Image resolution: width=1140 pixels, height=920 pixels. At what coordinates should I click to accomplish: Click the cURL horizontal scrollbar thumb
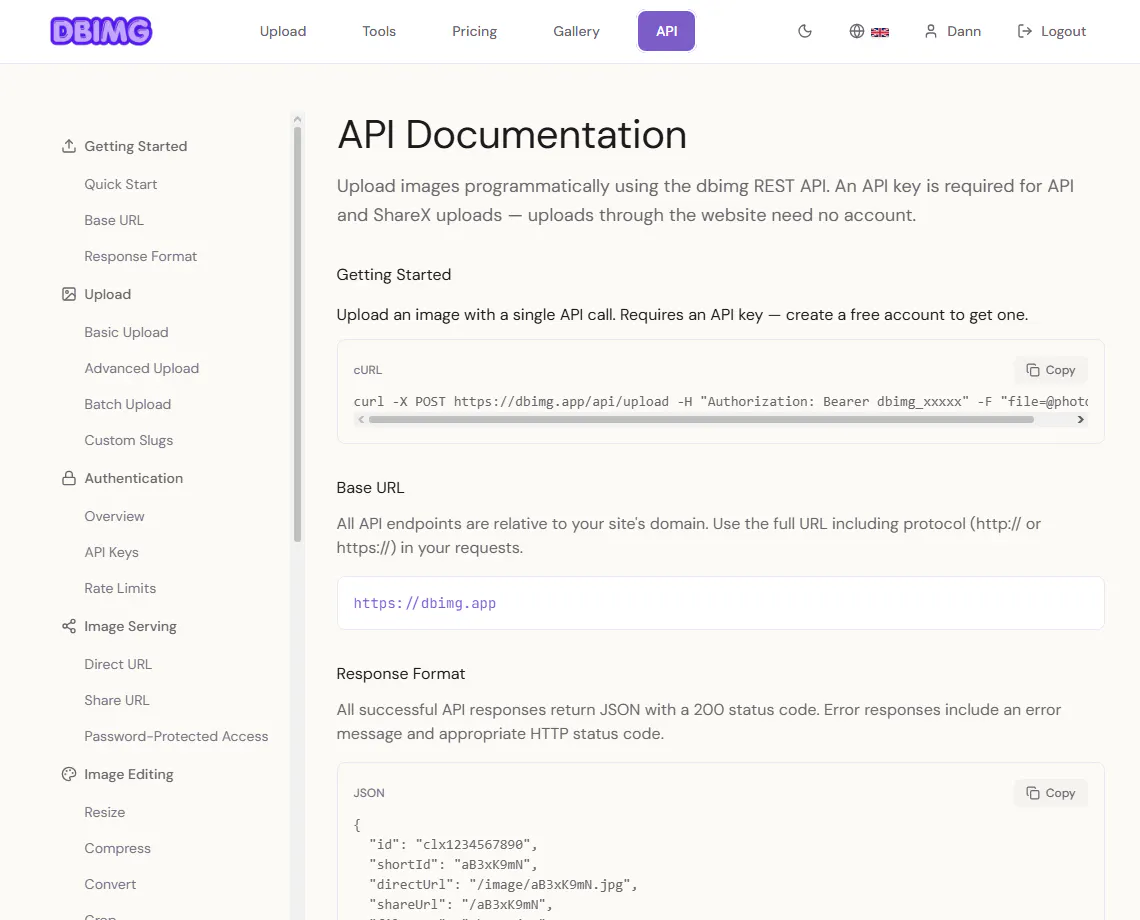701,420
